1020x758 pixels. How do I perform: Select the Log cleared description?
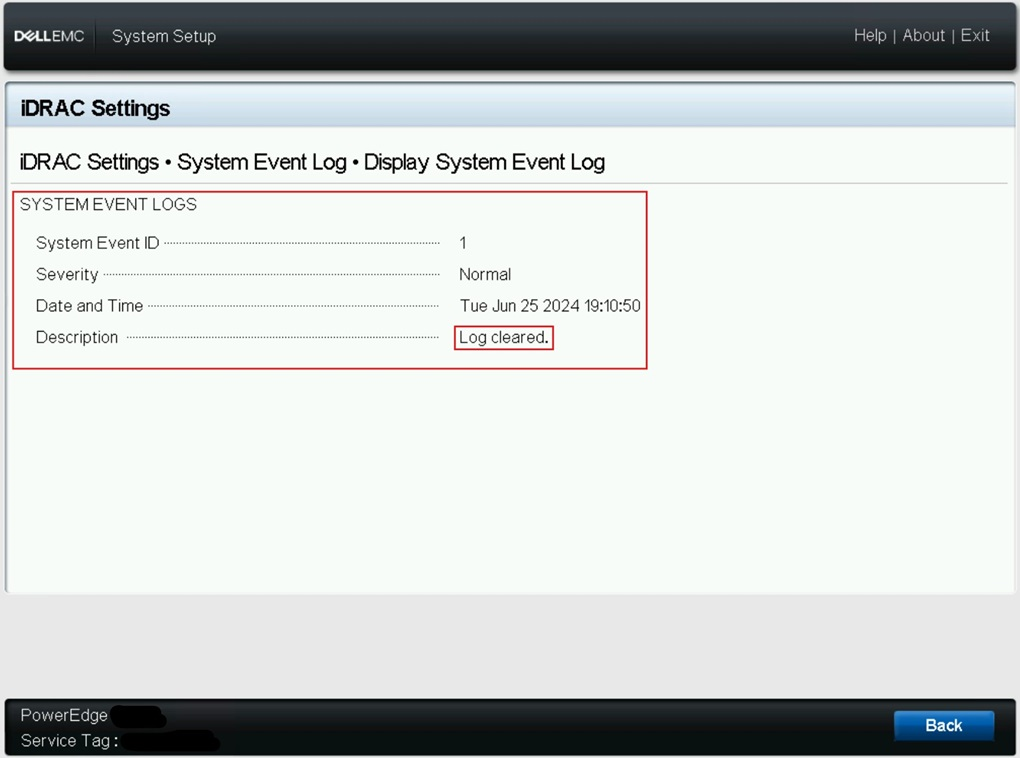point(503,338)
